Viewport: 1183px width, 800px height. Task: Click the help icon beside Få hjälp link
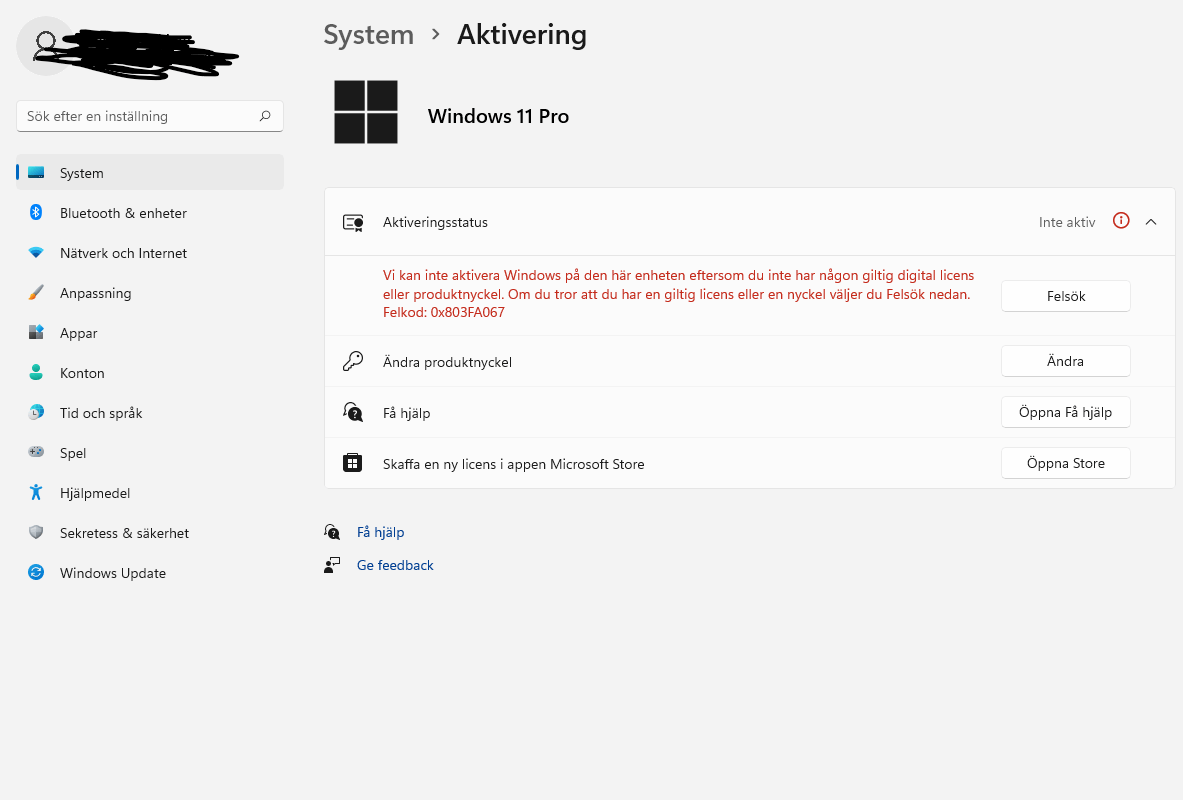(332, 532)
